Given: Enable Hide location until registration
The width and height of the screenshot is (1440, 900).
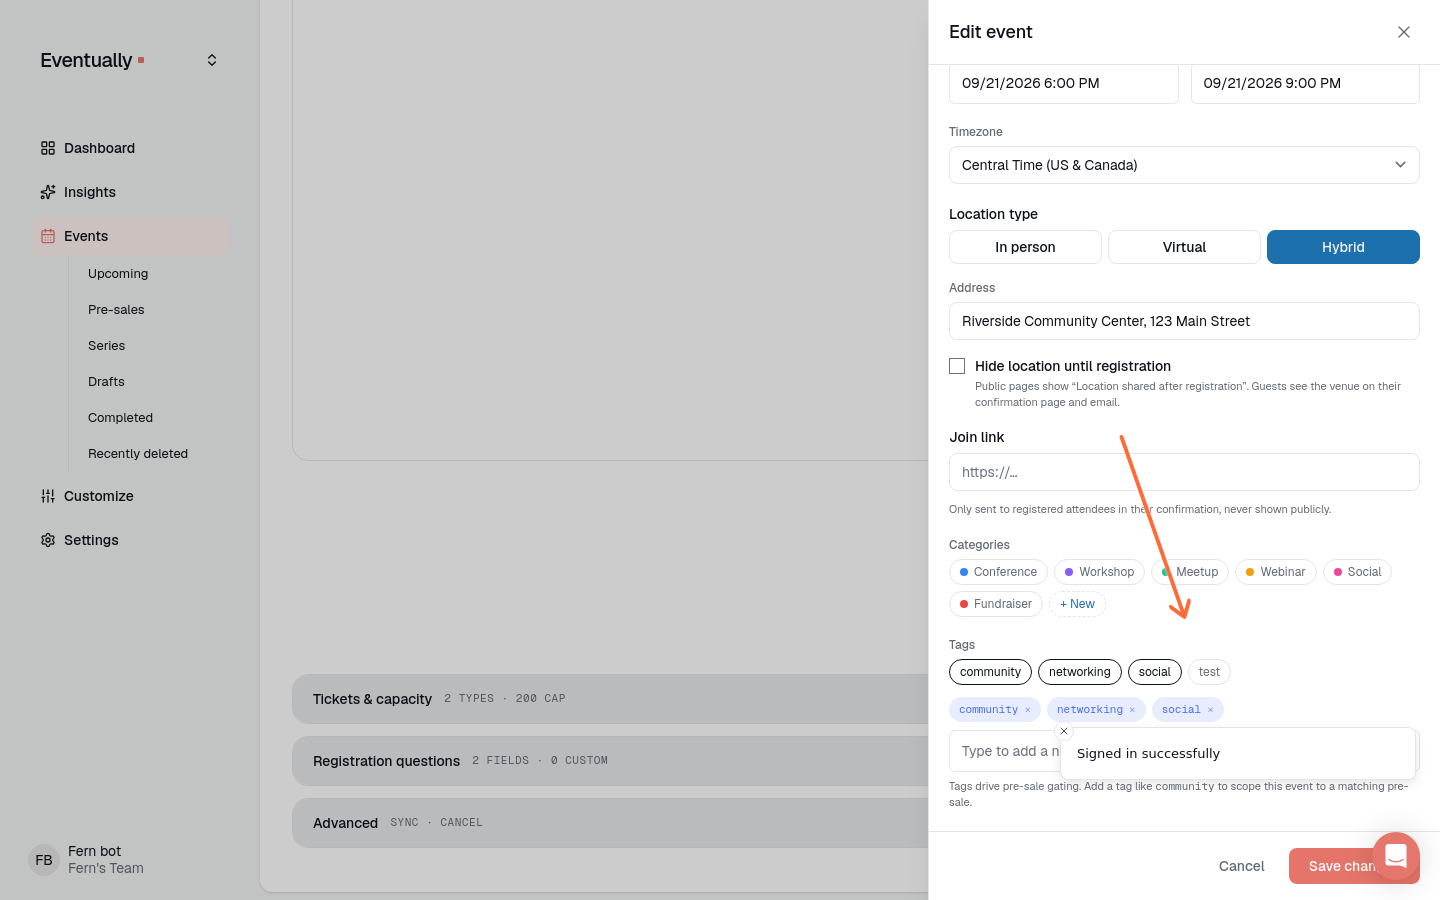Looking at the screenshot, I should point(957,366).
